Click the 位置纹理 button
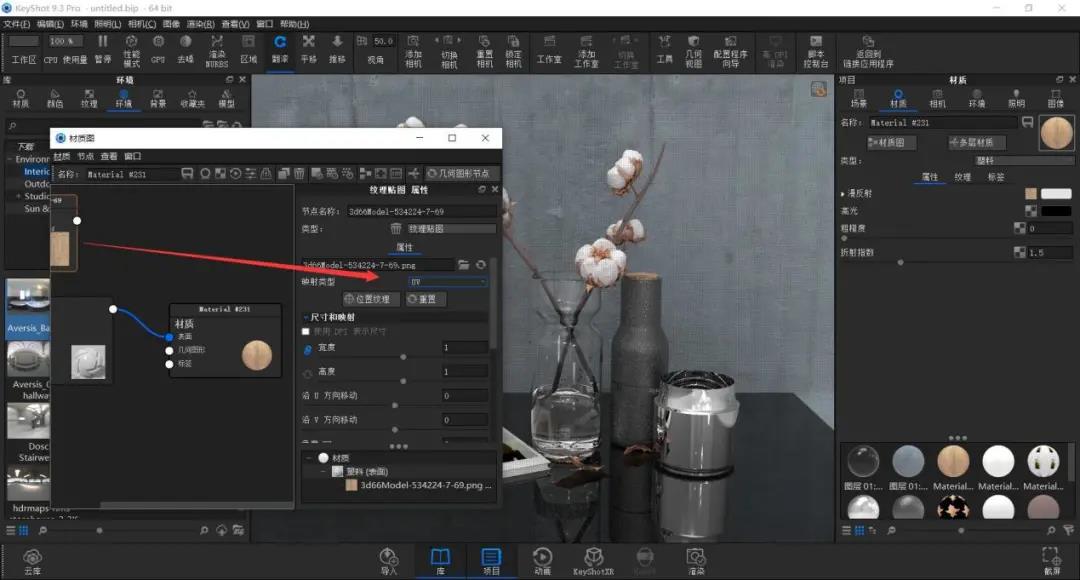Viewport: 1080px width, 580px height. tap(371, 299)
